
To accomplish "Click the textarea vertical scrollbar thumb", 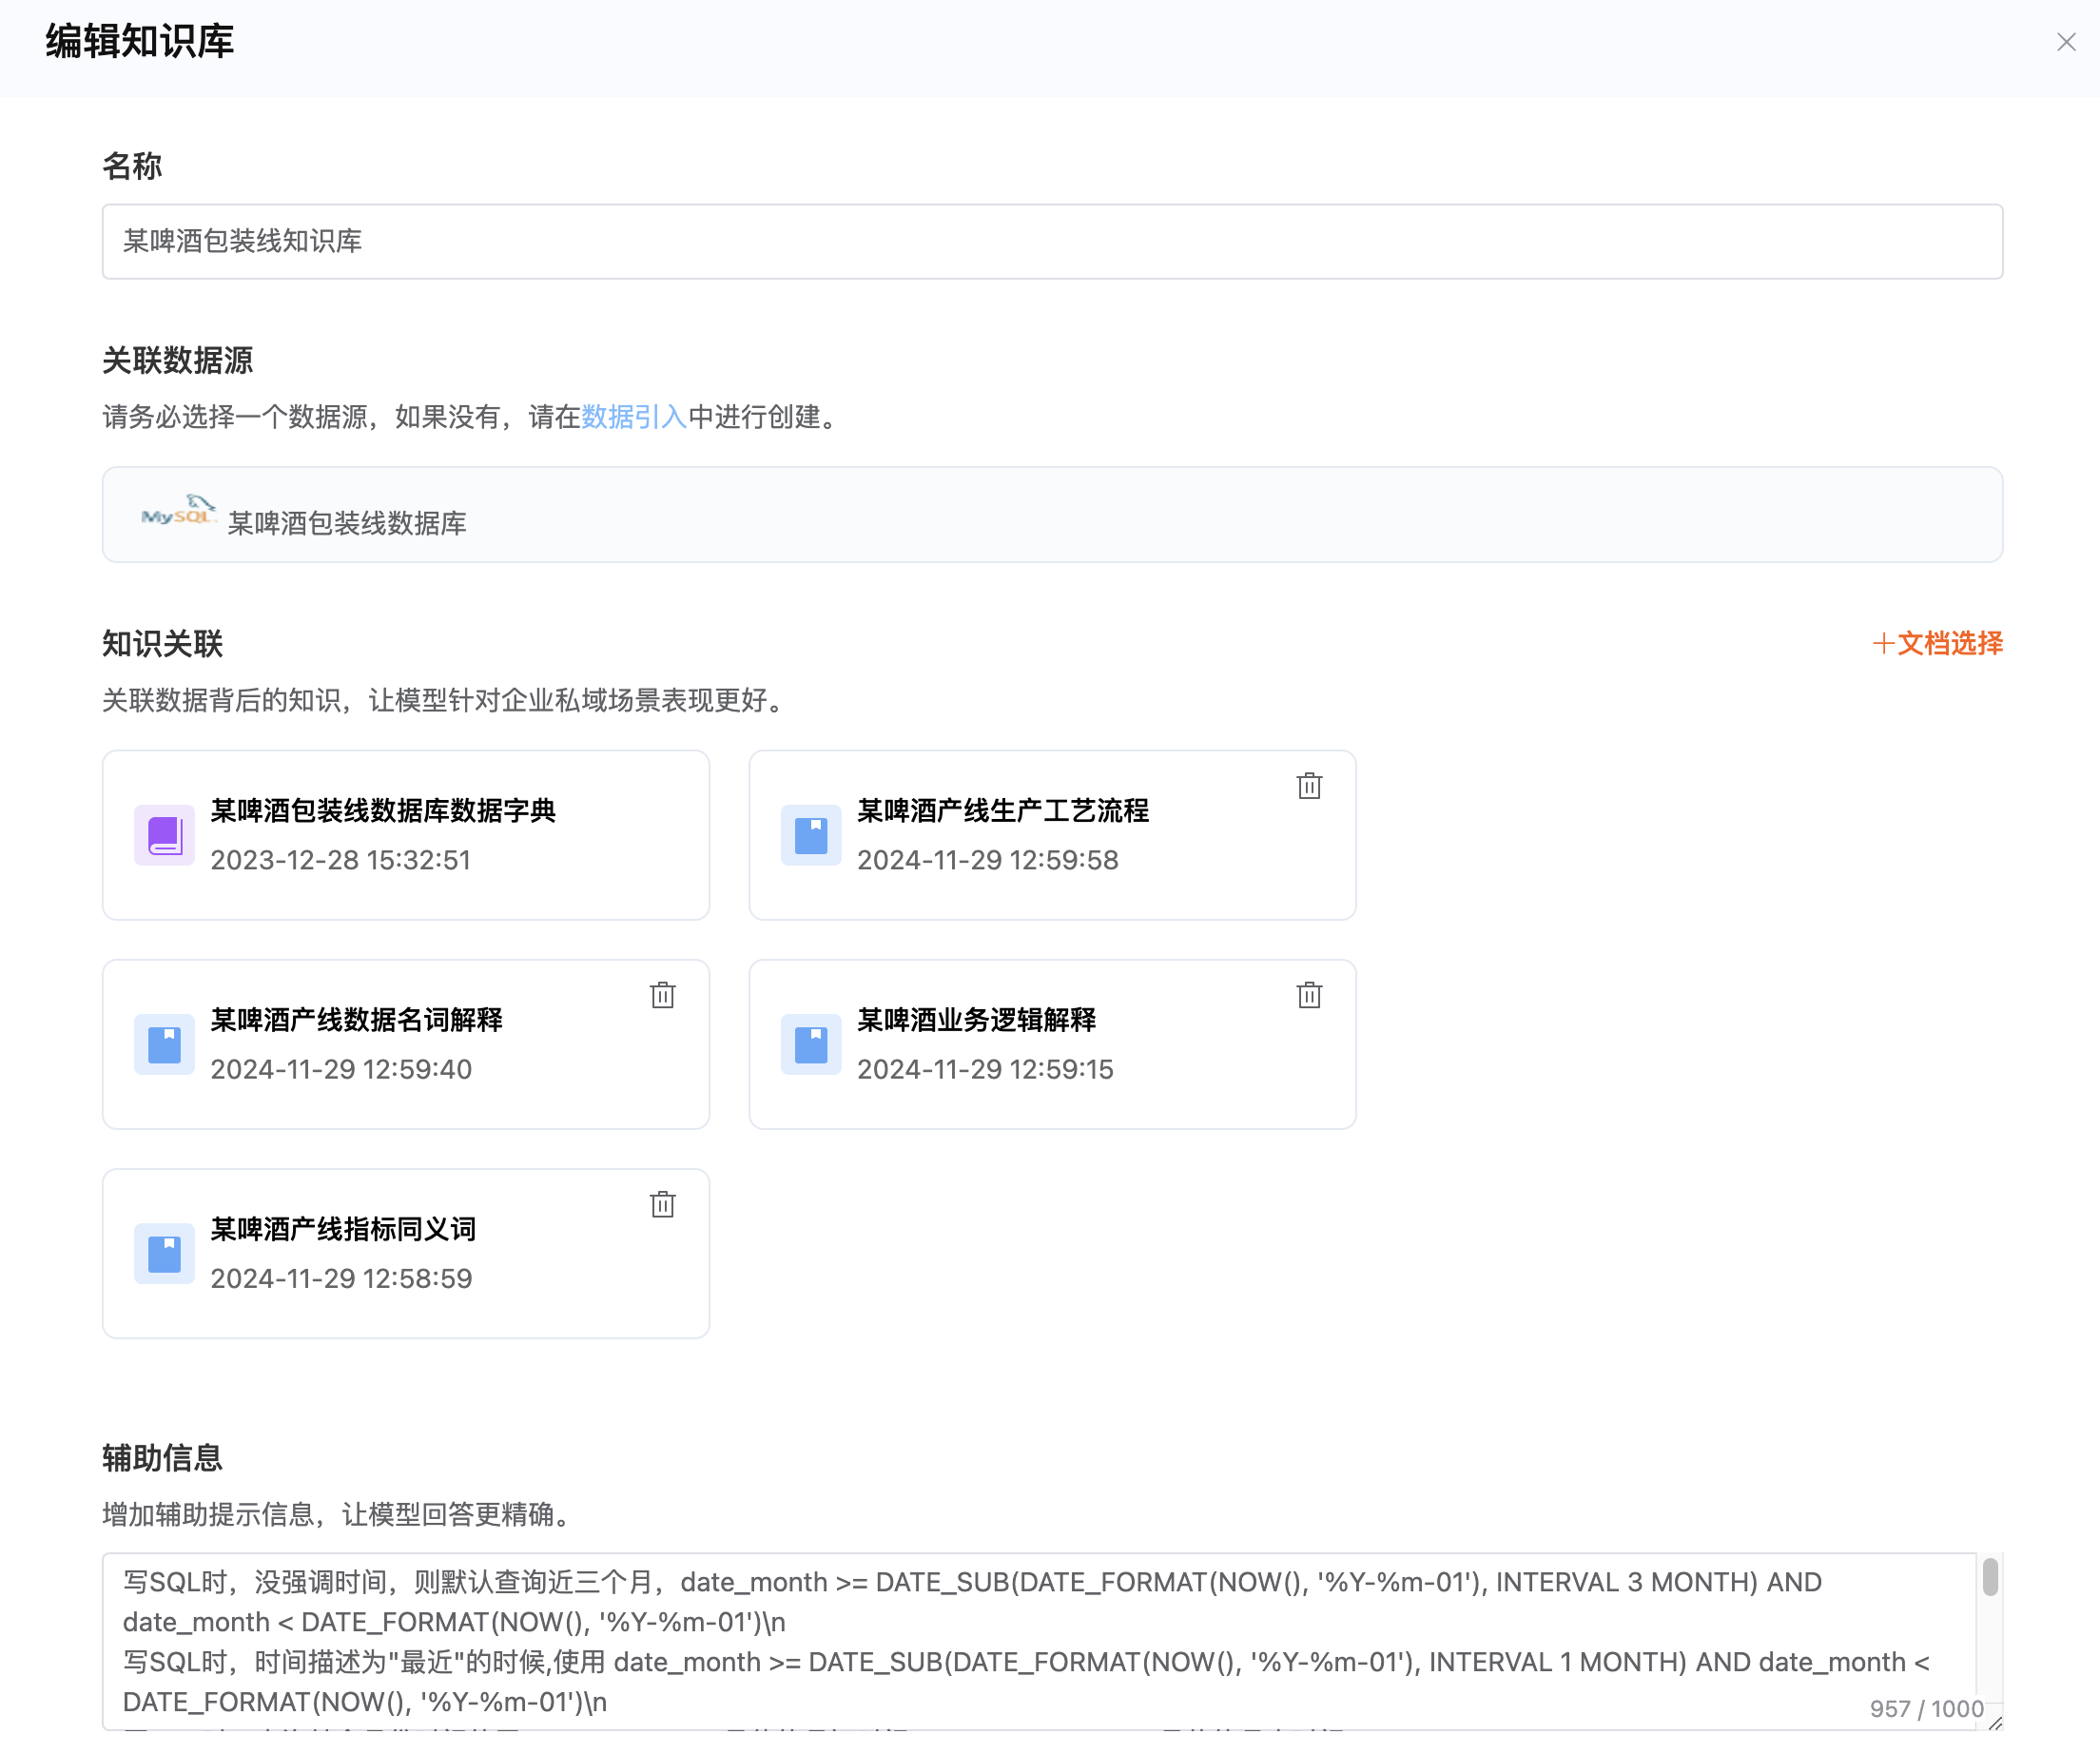I will [x=1990, y=1577].
